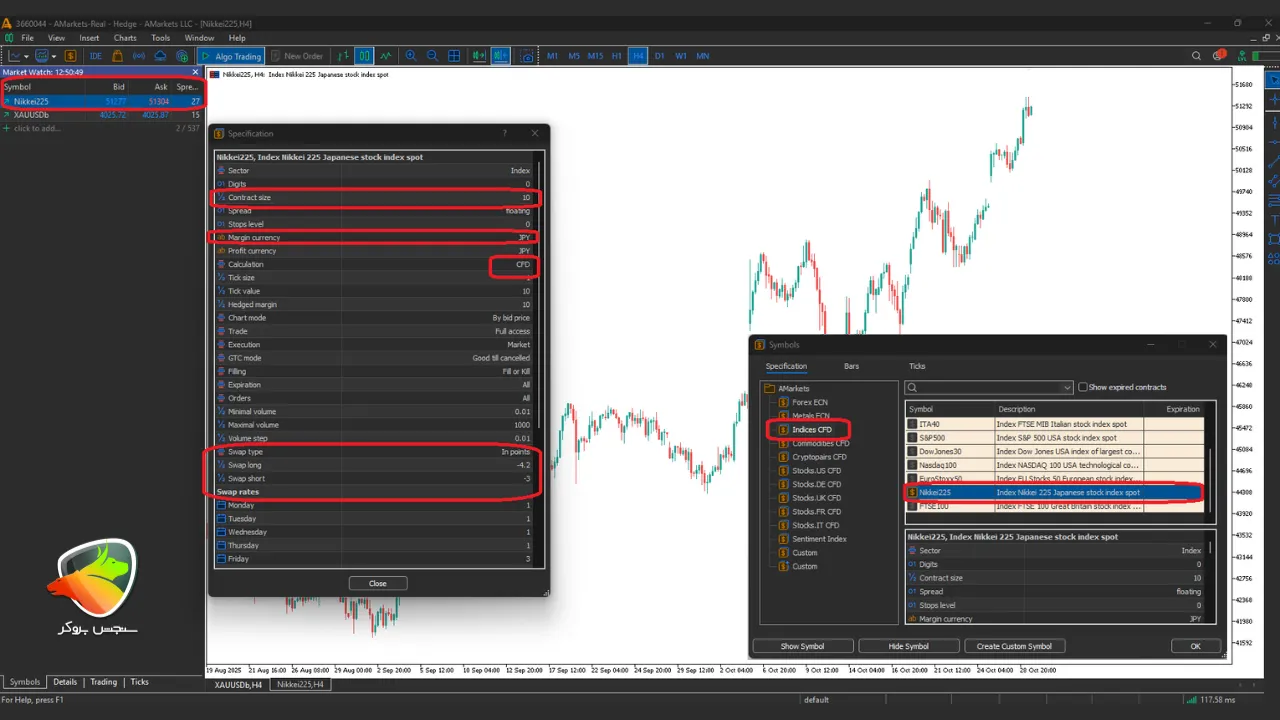The height and width of the screenshot is (720, 1280).
Task: Switch timeframe to H4
Action: click(x=638, y=56)
